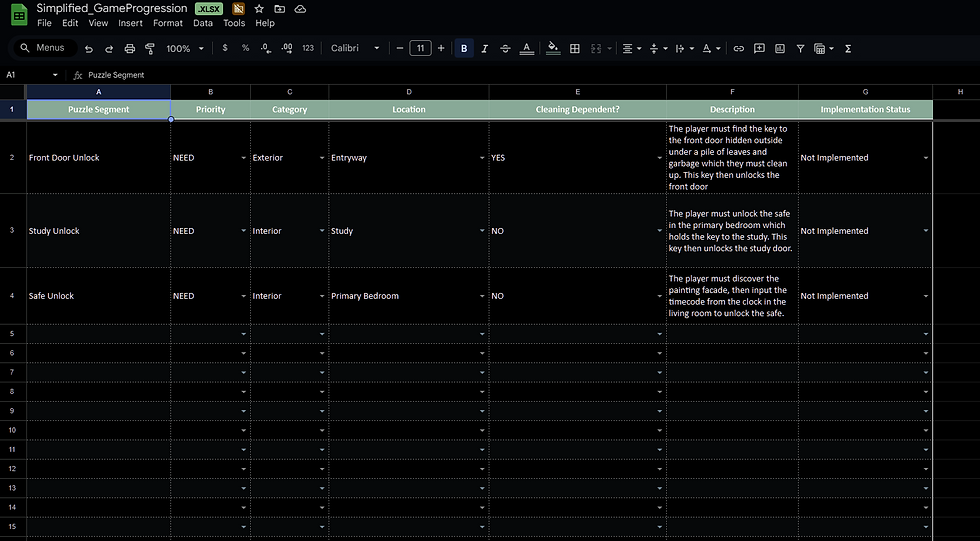
Task: Open the Calibri font dropdown
Action: (x=355, y=48)
